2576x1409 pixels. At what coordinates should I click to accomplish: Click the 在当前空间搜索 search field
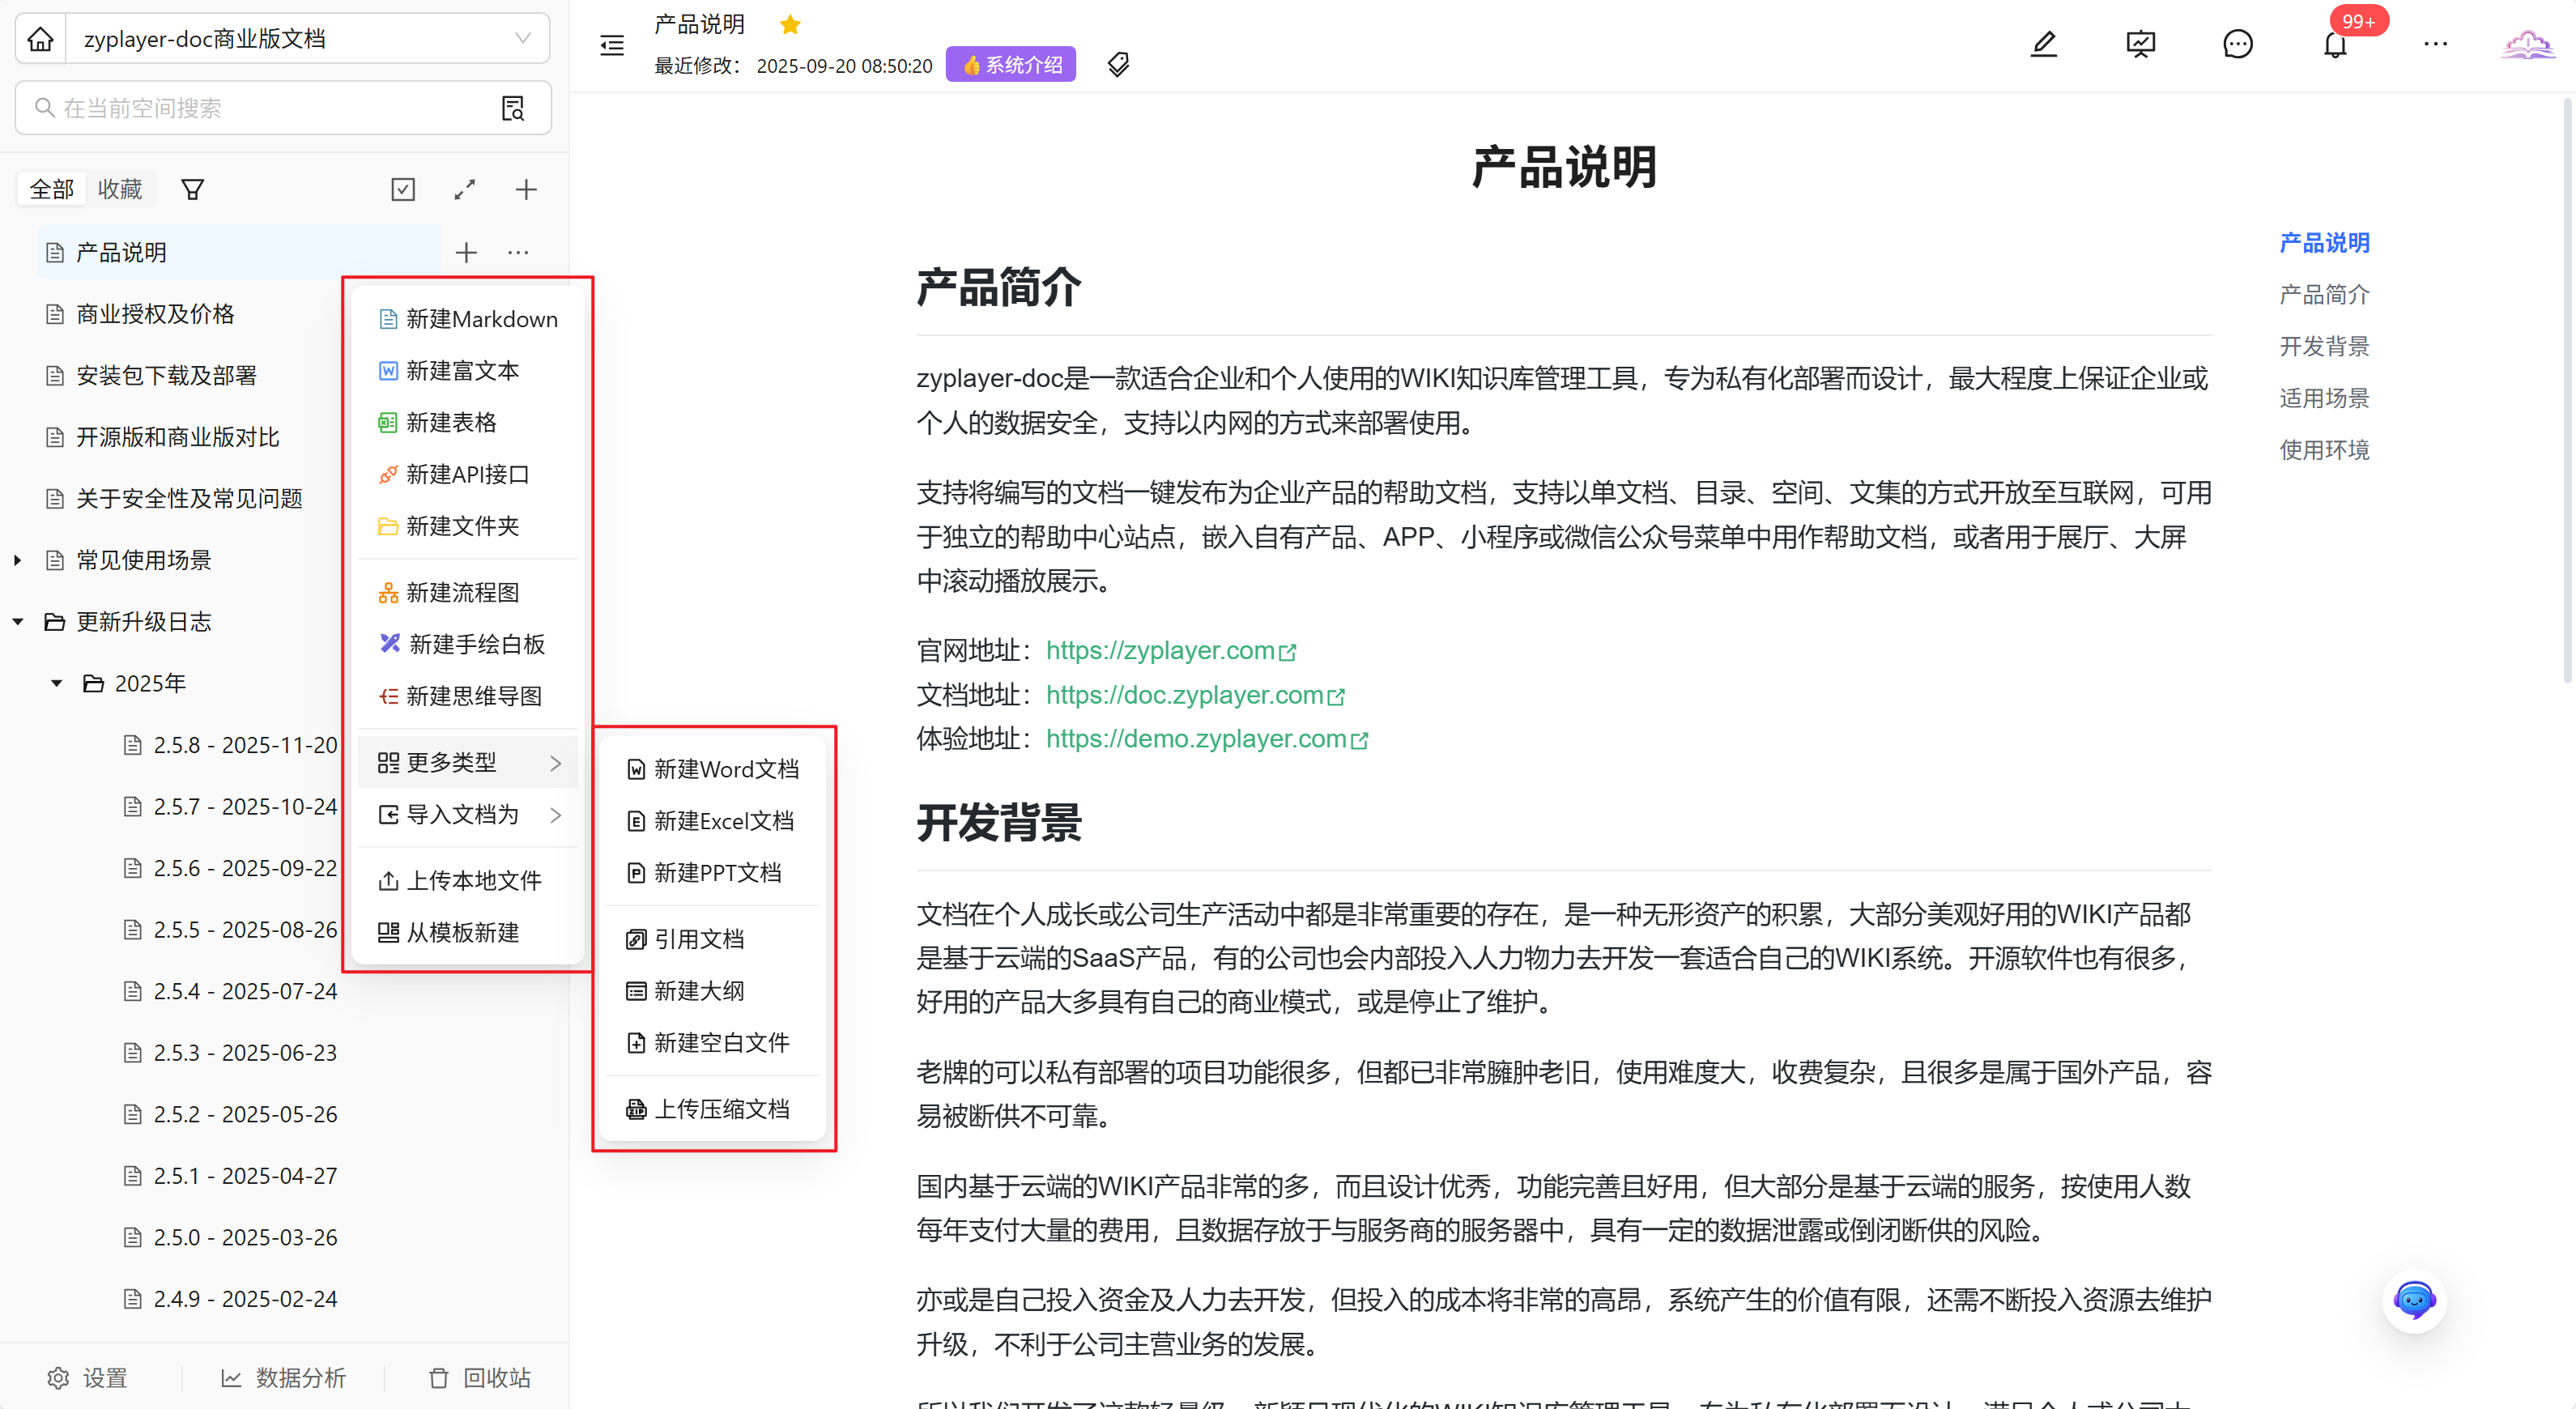click(x=260, y=108)
